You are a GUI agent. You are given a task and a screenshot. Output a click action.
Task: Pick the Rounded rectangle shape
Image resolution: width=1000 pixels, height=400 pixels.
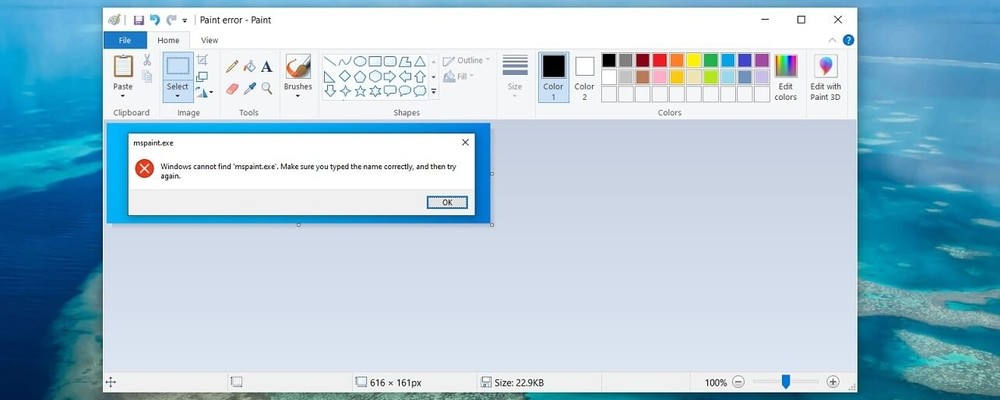(x=390, y=61)
